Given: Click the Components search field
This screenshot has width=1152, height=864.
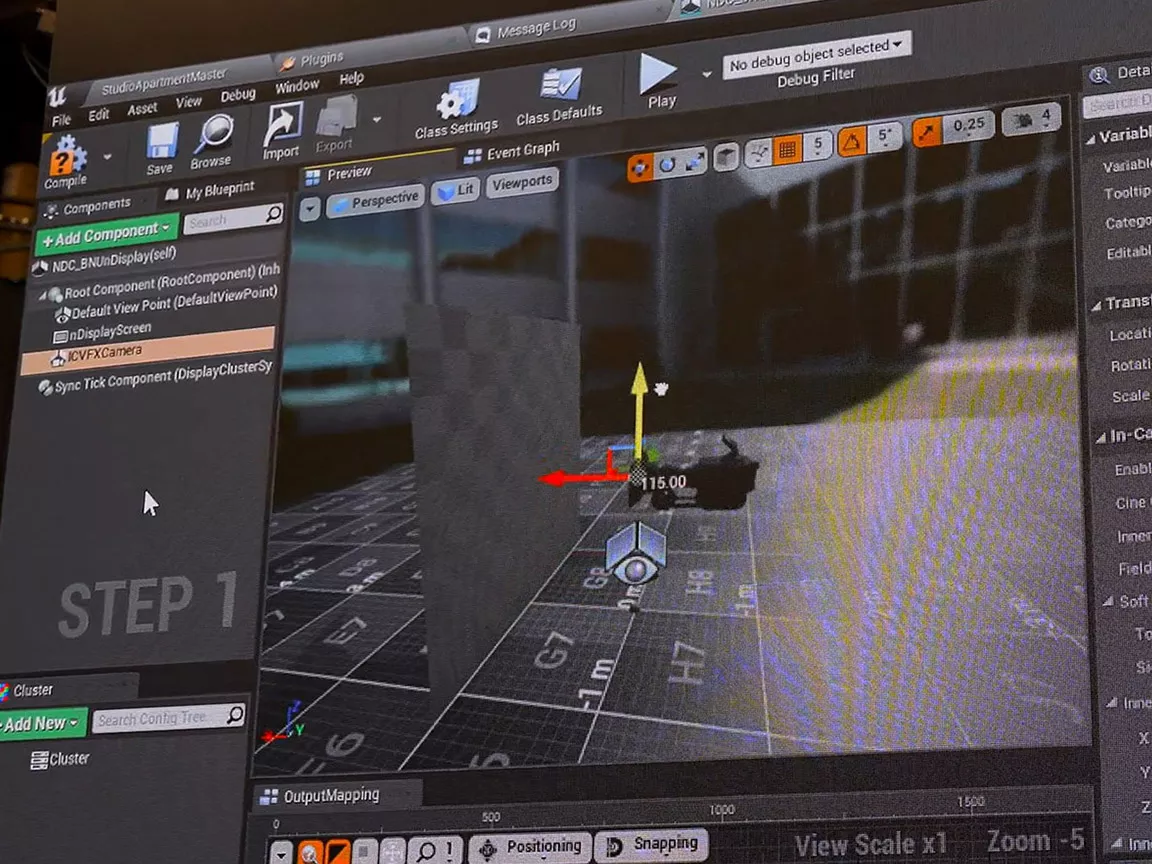Looking at the screenshot, I should (232, 218).
